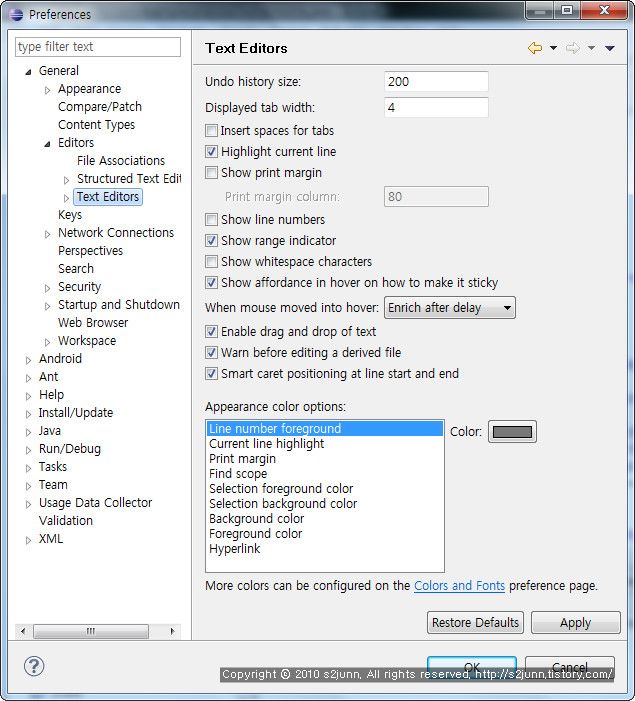Viewport: 635px width, 701px height.
Task: Expand Startup and Shutdown node
Action: coord(47,306)
